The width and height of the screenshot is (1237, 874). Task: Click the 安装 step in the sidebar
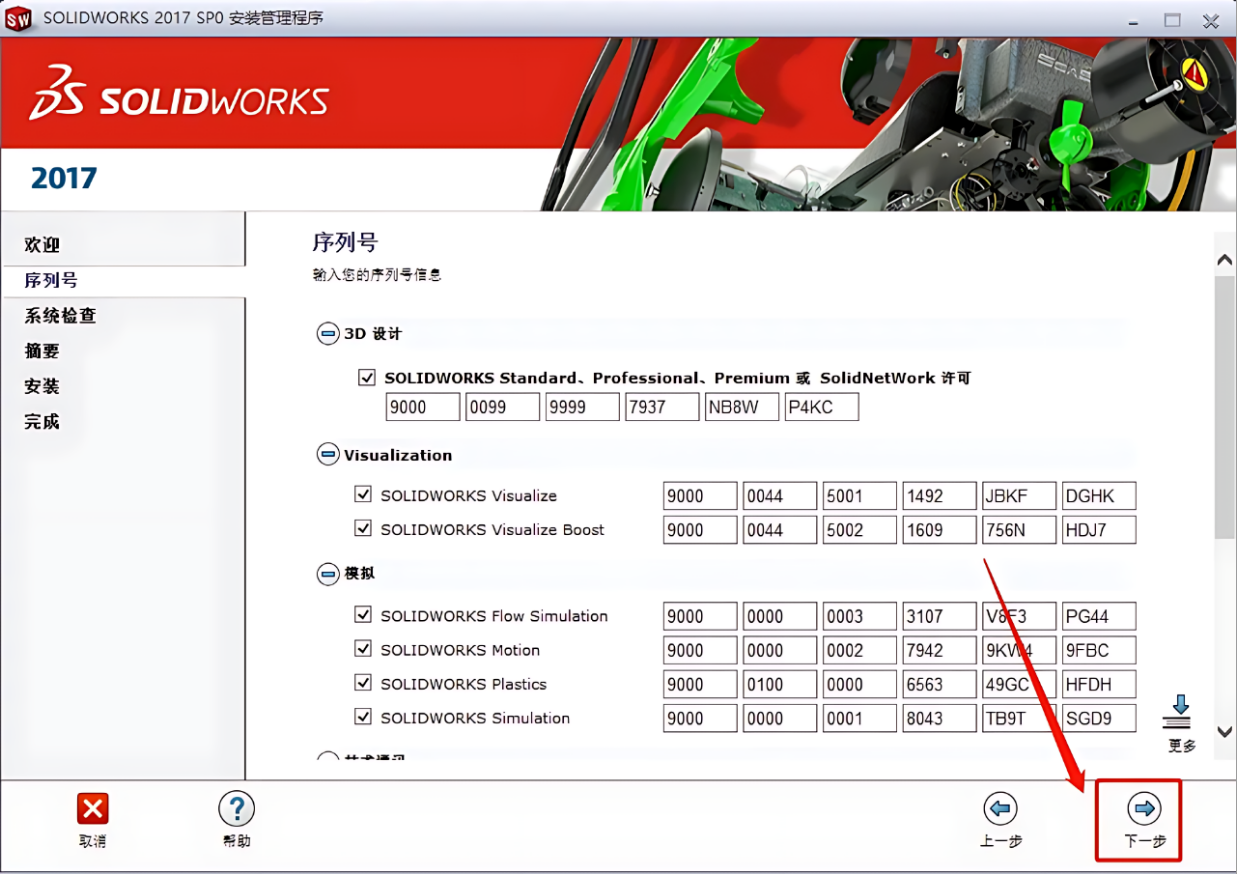coord(42,386)
